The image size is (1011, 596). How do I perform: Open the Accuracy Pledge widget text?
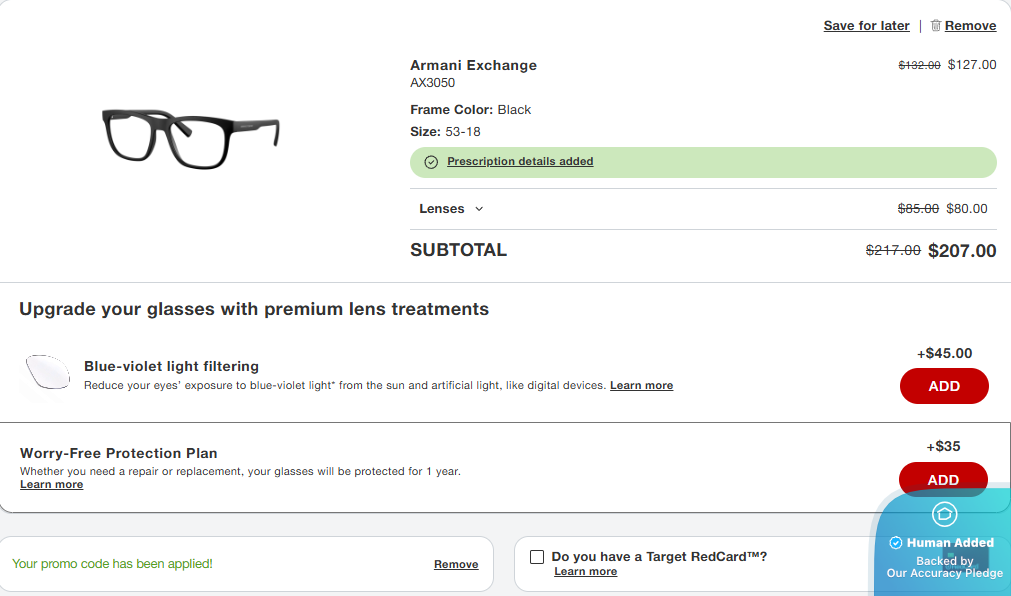tap(944, 568)
